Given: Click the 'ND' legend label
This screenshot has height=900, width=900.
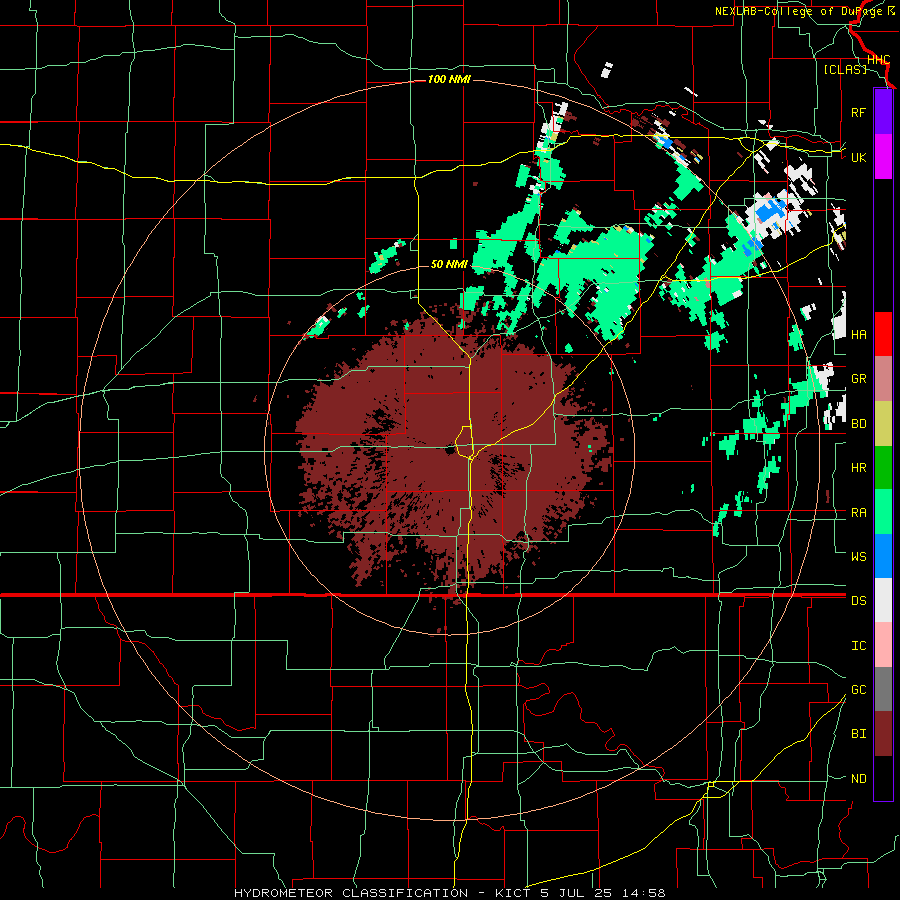Looking at the screenshot, I should [858, 779].
